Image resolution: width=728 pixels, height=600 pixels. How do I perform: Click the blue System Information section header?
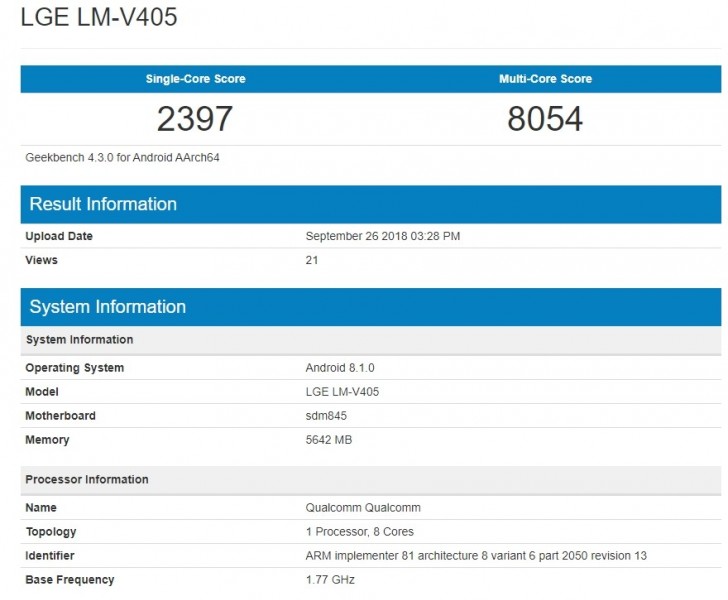coord(108,307)
